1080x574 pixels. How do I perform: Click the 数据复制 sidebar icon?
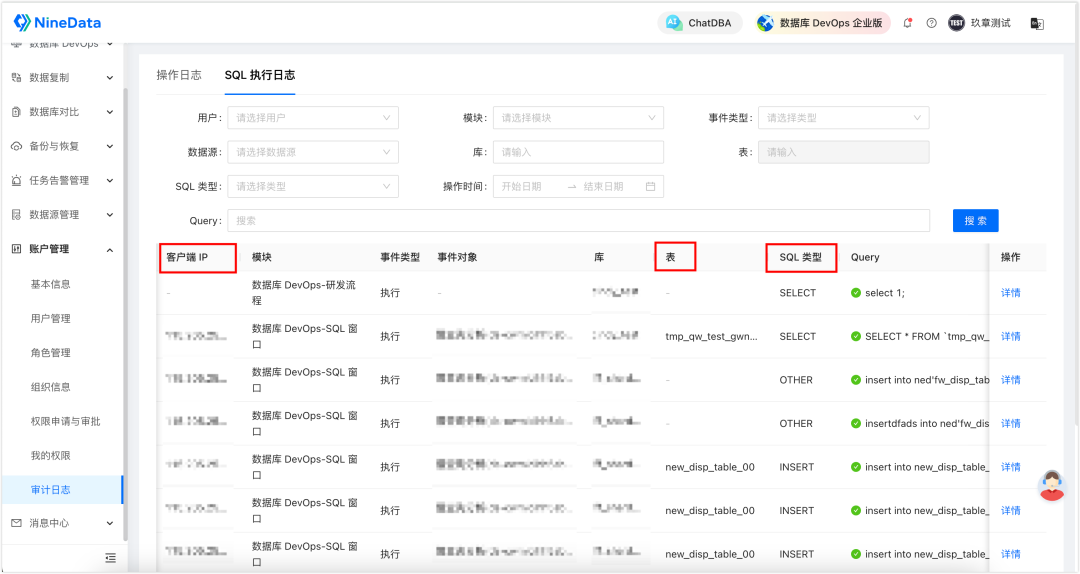pyautogui.click(x=17, y=78)
